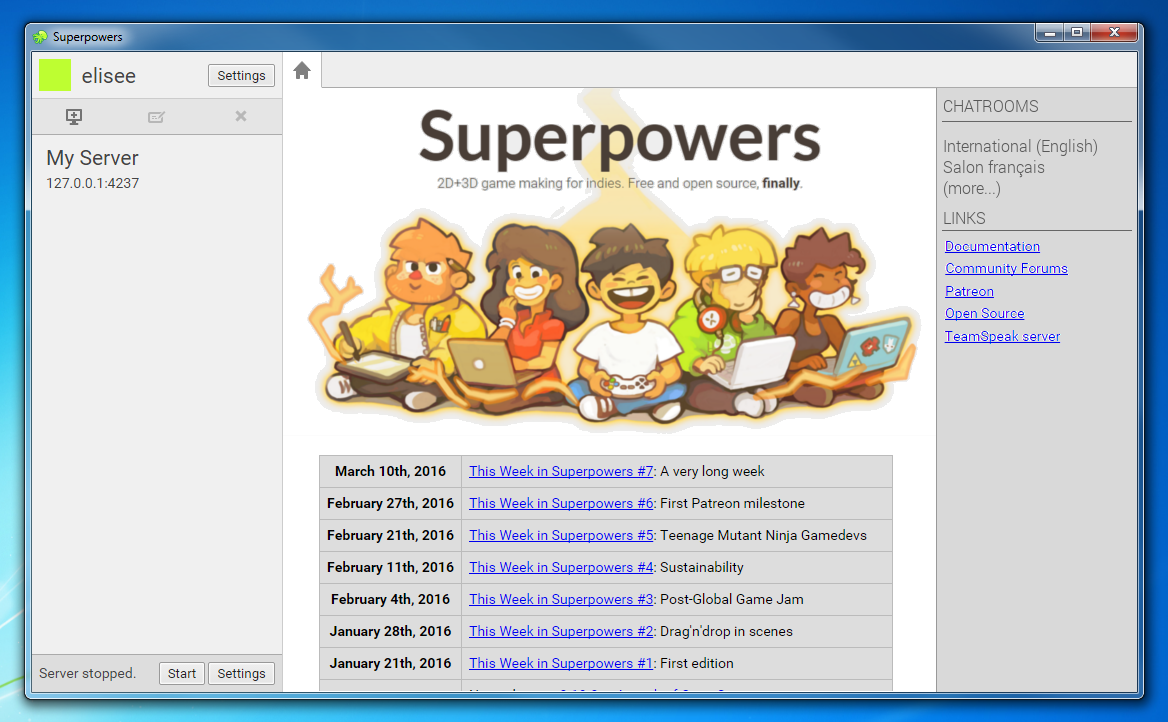The width and height of the screenshot is (1168, 722).
Task: Click the February 21th, 2016 date cell
Action: tap(390, 536)
